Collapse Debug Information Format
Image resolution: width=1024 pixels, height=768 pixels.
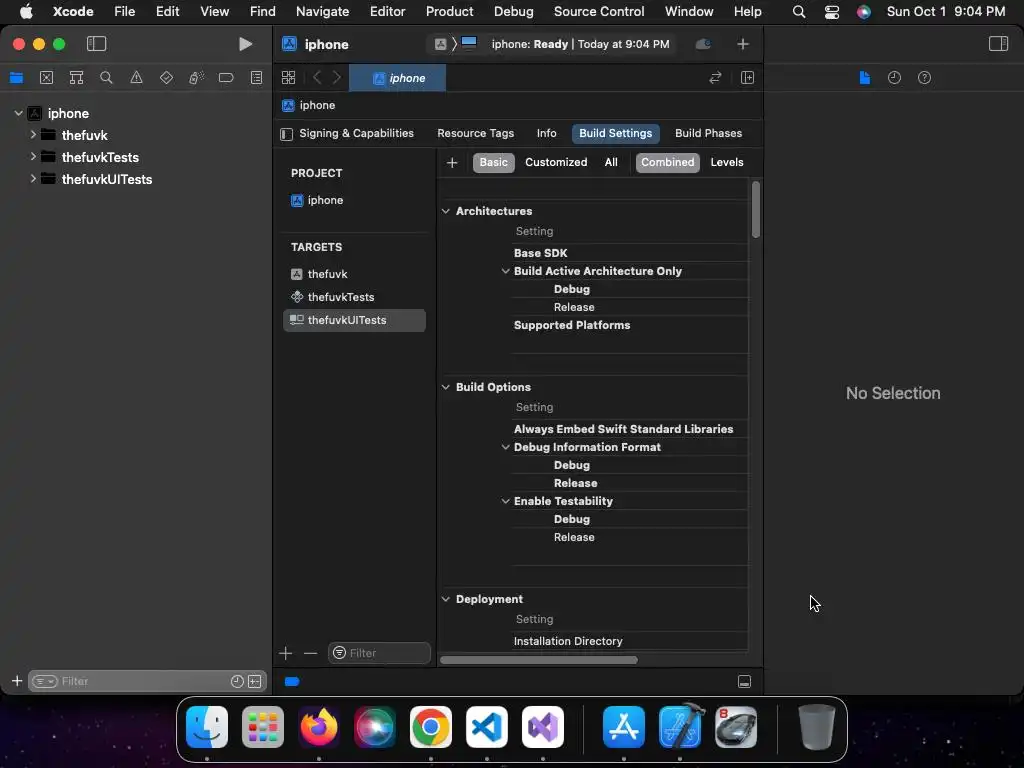[505, 447]
